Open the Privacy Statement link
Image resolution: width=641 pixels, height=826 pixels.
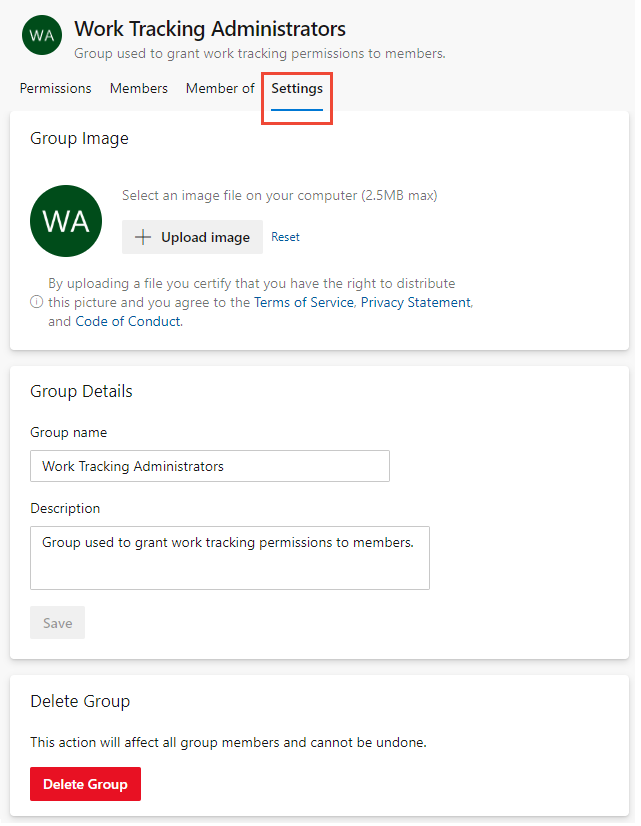415,301
